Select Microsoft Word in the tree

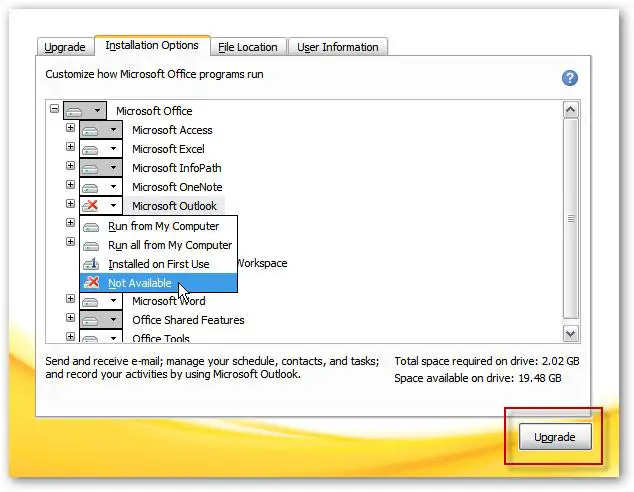[x=169, y=301]
